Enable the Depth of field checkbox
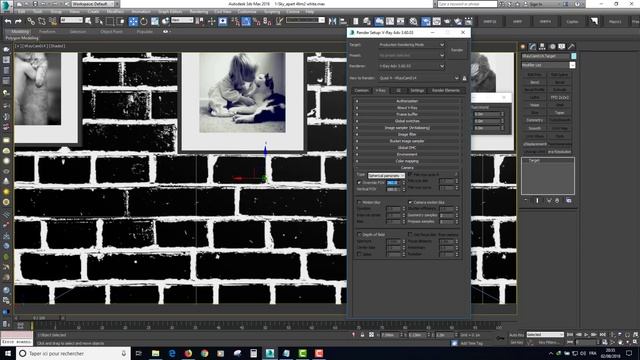This screenshot has width=640, height=360. pyautogui.click(x=359, y=235)
